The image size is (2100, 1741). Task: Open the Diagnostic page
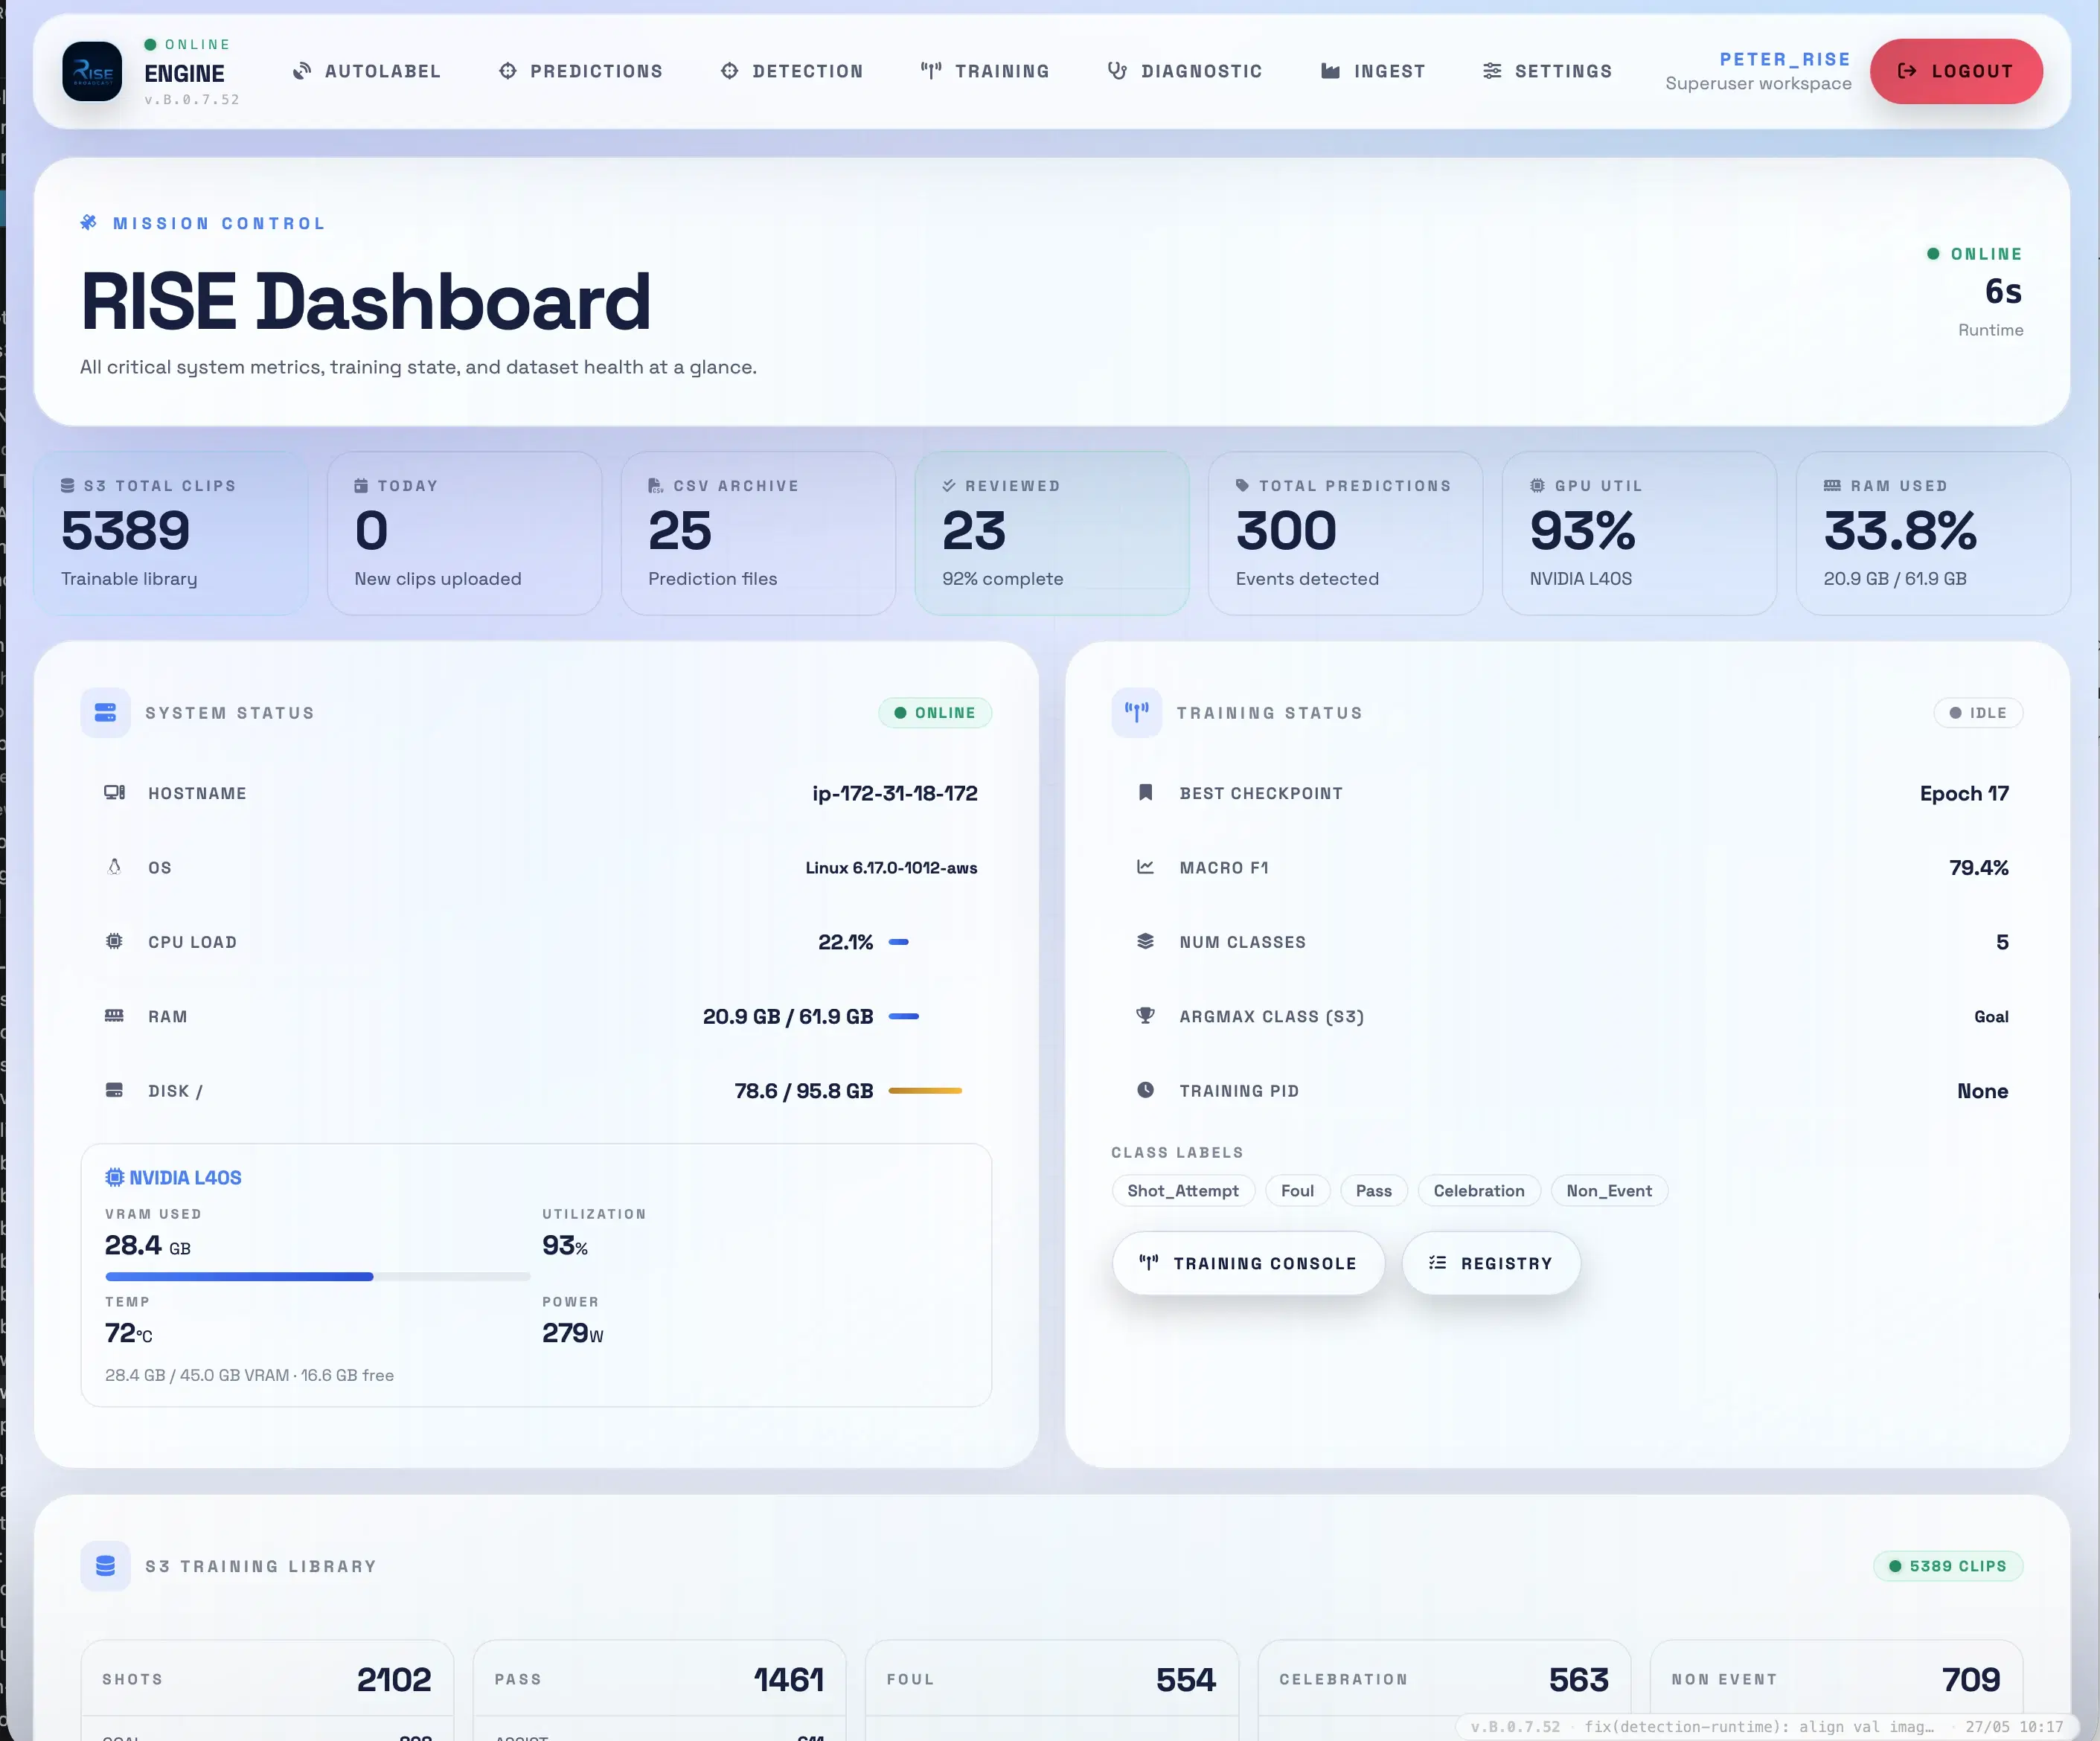click(x=1186, y=71)
